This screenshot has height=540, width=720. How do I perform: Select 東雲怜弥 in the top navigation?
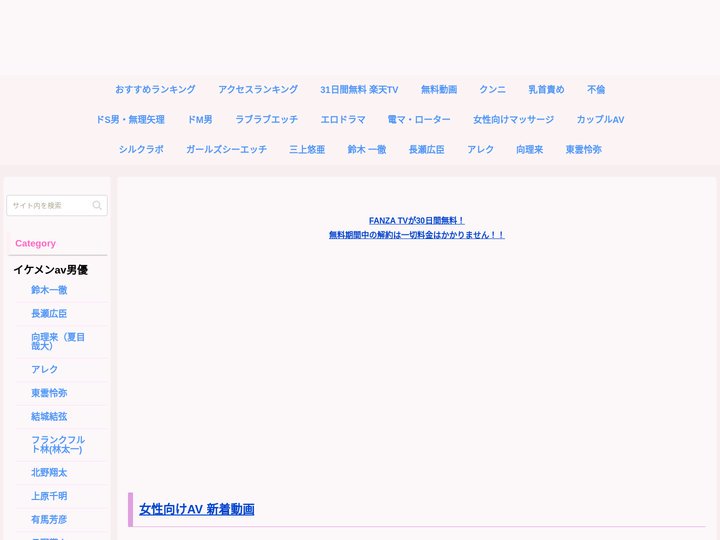pos(584,149)
